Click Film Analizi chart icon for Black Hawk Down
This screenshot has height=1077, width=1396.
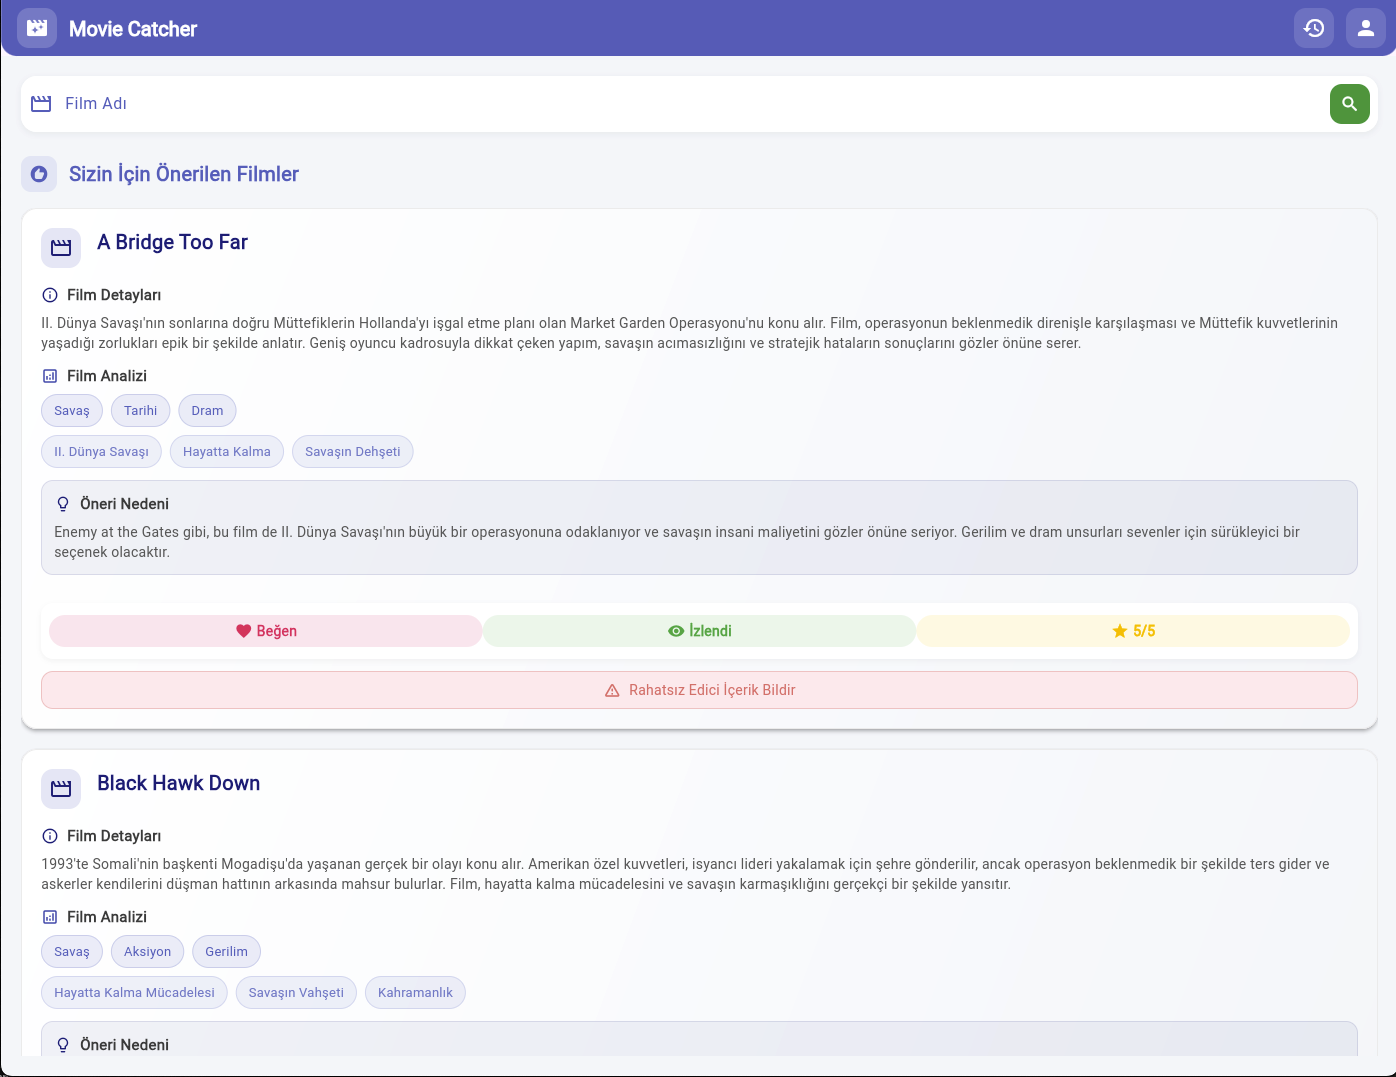(x=50, y=917)
